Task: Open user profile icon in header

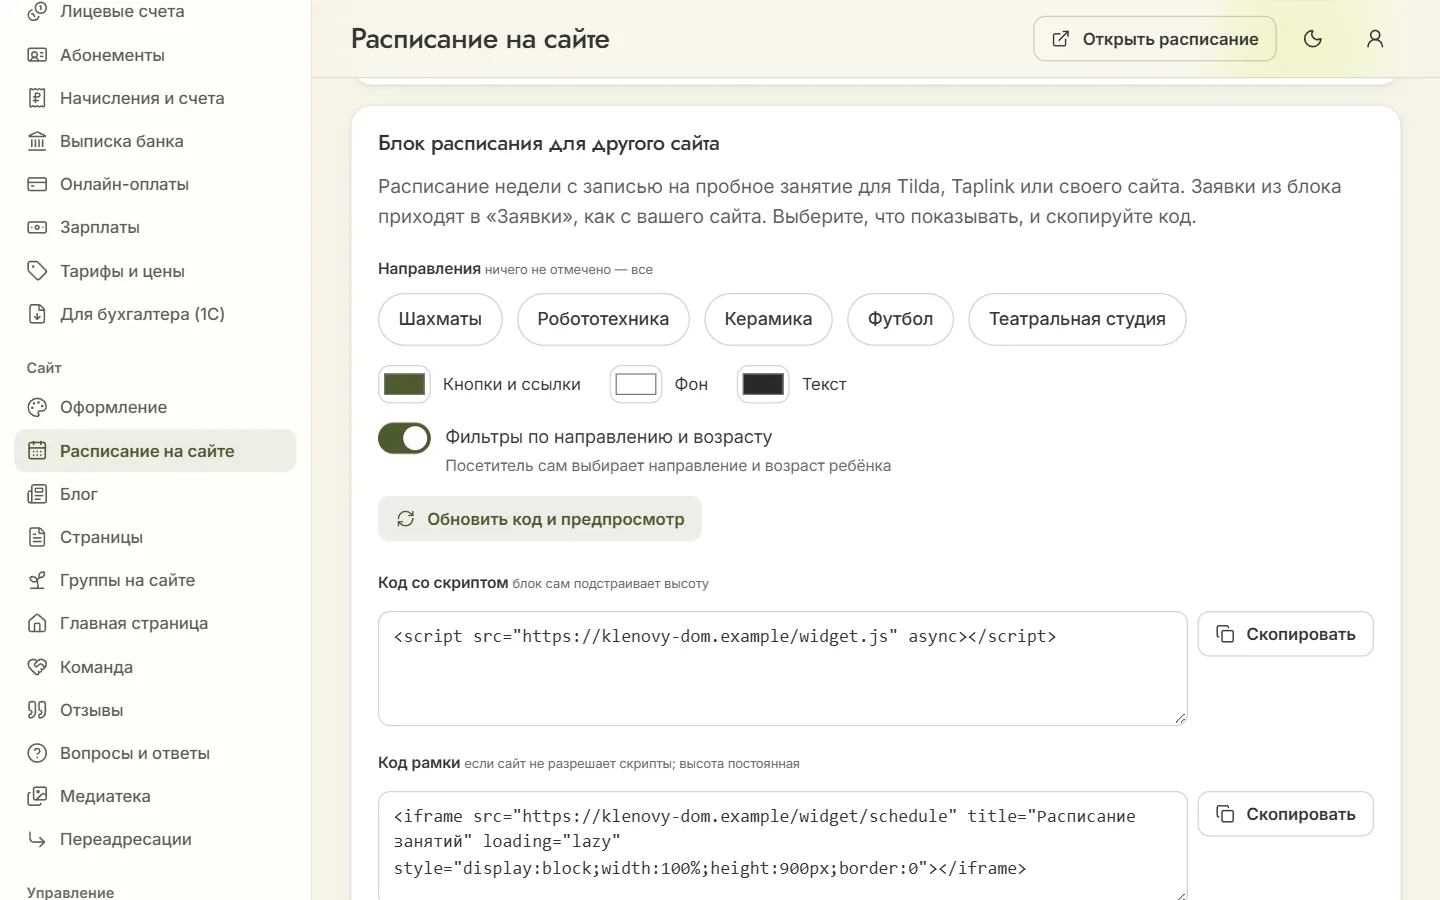Action: click(1375, 39)
